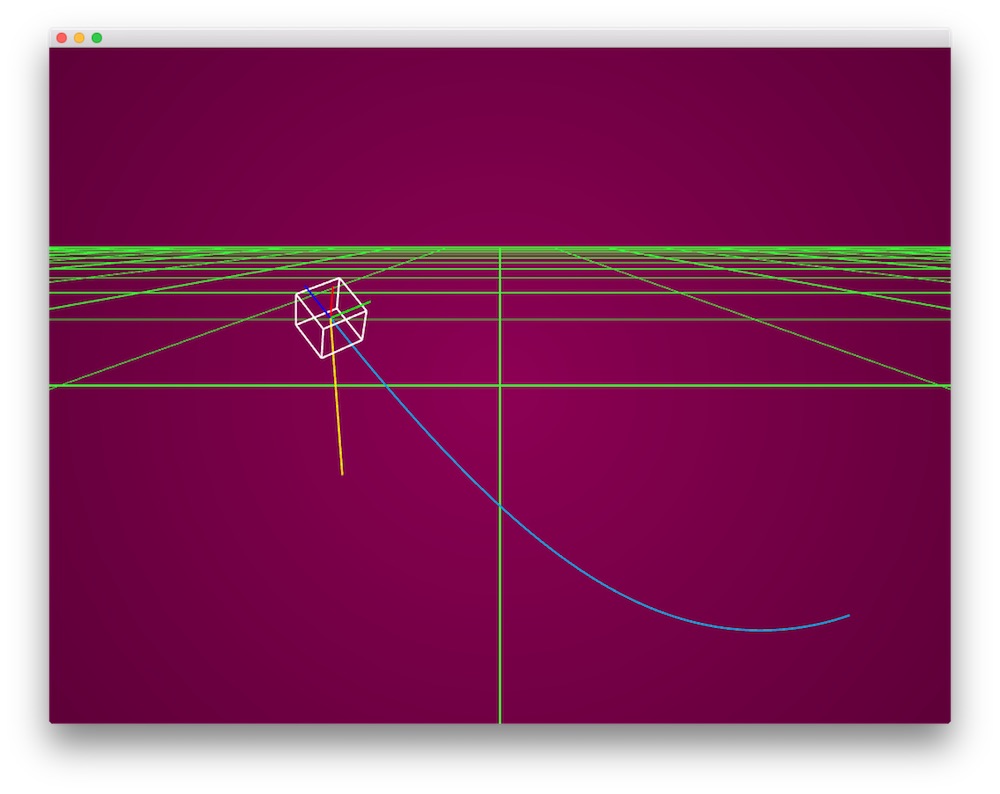Select the bottom-left corner of the cube

[x=297, y=325]
